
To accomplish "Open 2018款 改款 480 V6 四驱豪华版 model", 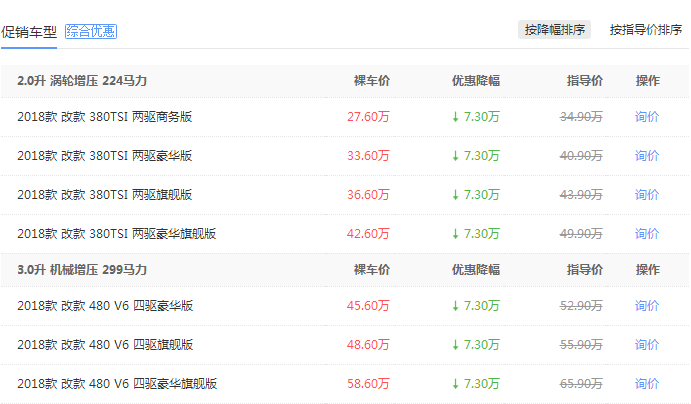I will pos(104,306).
